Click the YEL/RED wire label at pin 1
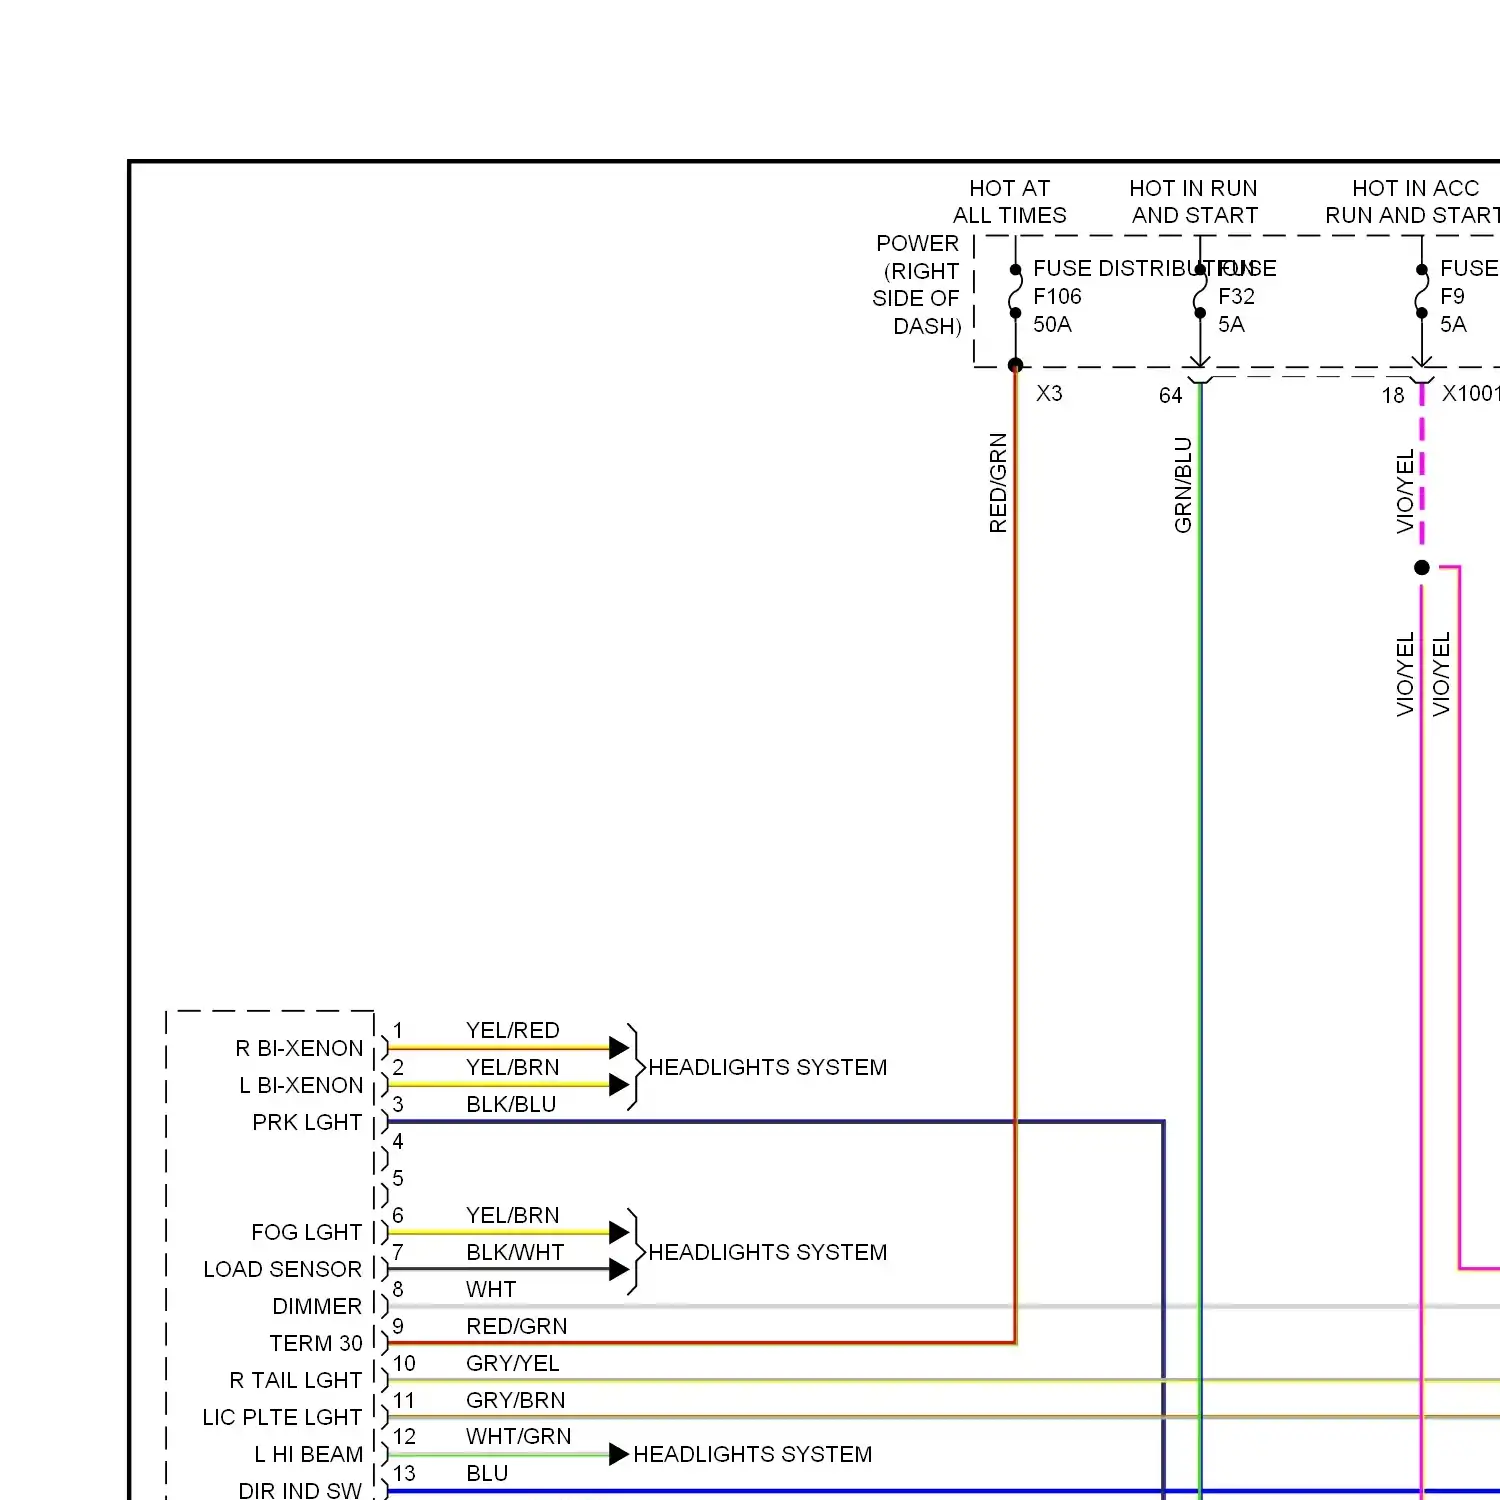The width and height of the screenshot is (1500, 1500). click(x=512, y=1030)
